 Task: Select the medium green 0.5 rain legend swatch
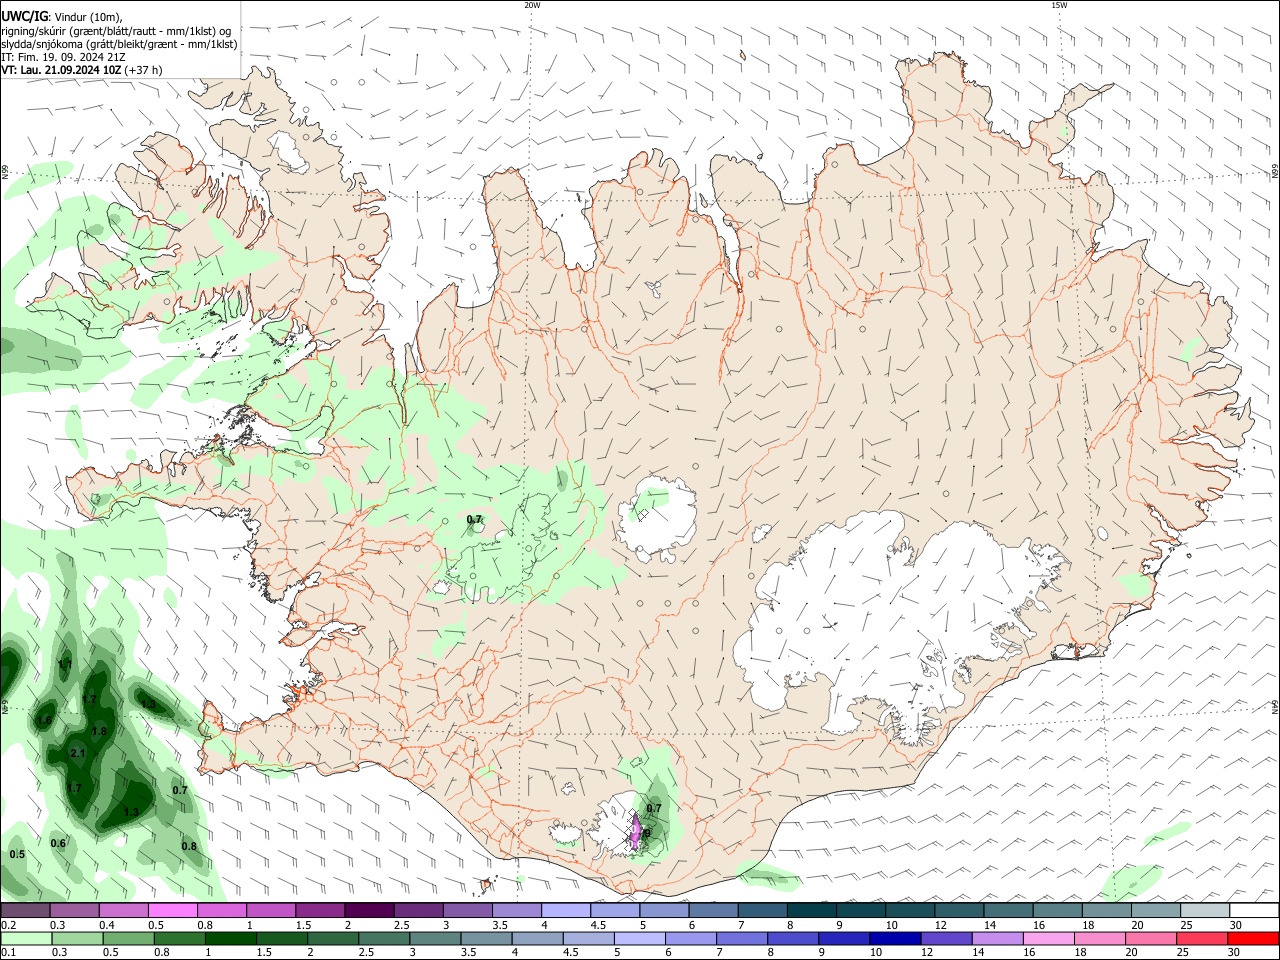pyautogui.click(x=129, y=938)
